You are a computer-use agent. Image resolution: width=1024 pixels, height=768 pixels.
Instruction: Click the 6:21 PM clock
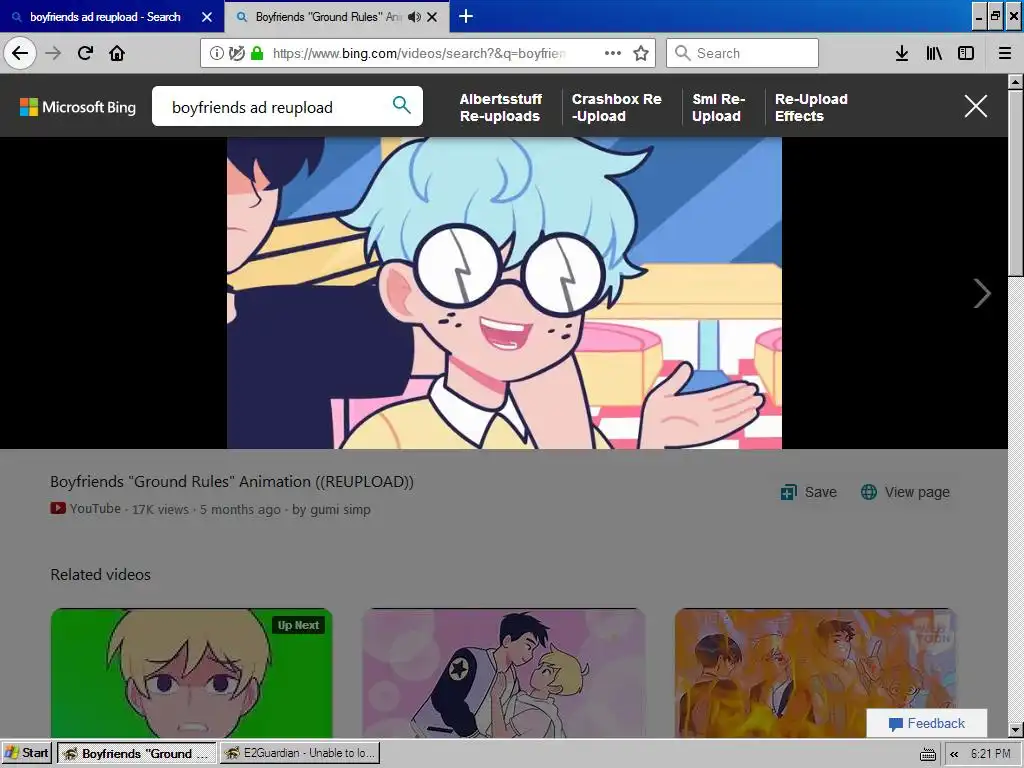point(991,754)
